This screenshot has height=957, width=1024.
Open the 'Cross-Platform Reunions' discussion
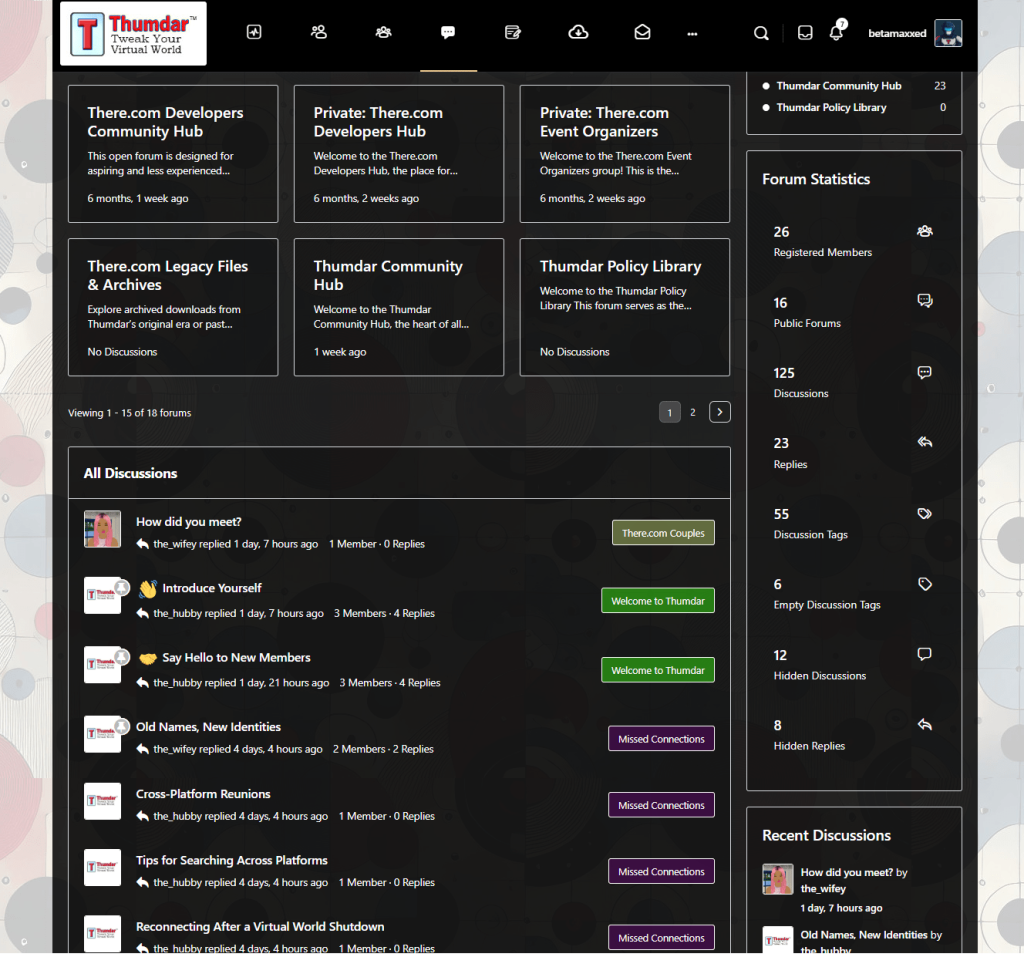tap(203, 794)
